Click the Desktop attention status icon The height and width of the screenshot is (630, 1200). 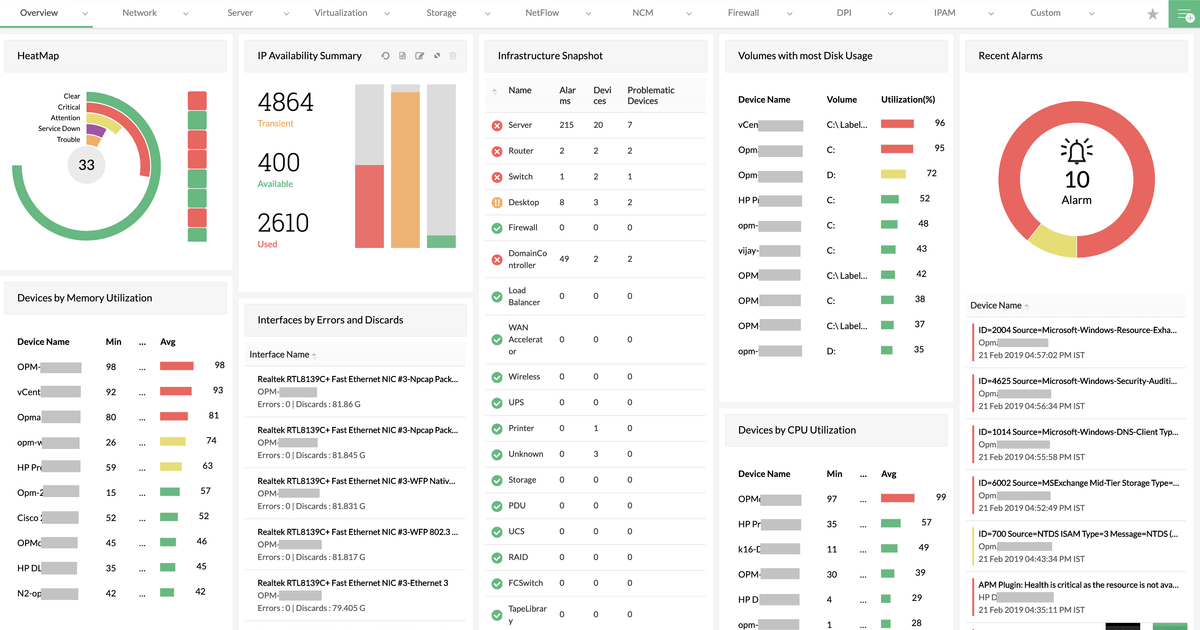click(497, 202)
